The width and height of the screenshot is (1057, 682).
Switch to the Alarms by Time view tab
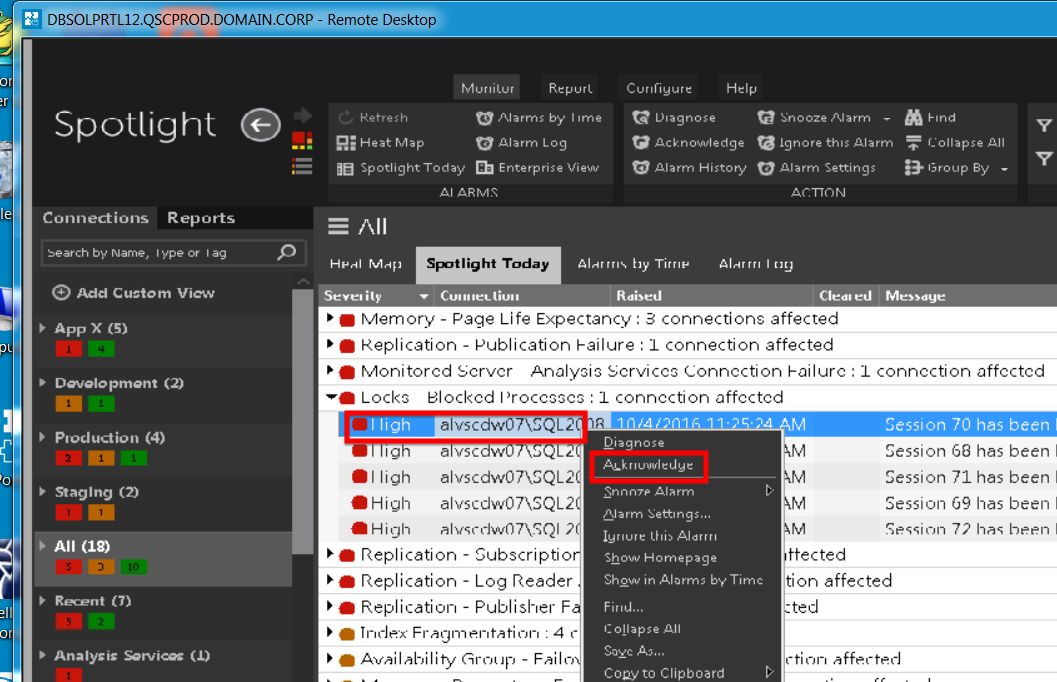(633, 264)
